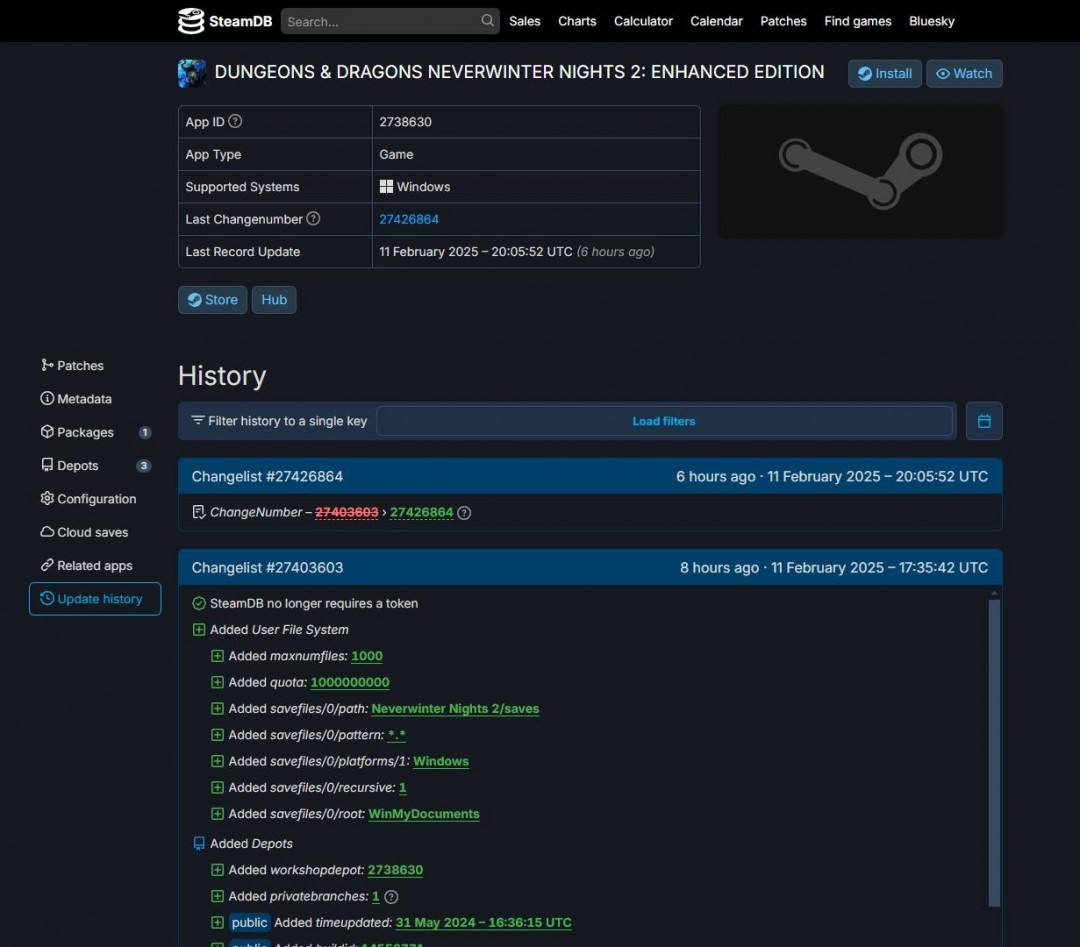The width and height of the screenshot is (1080, 947).
Task: Expand the Added maxnumfiles plus icon
Action: click(217, 656)
